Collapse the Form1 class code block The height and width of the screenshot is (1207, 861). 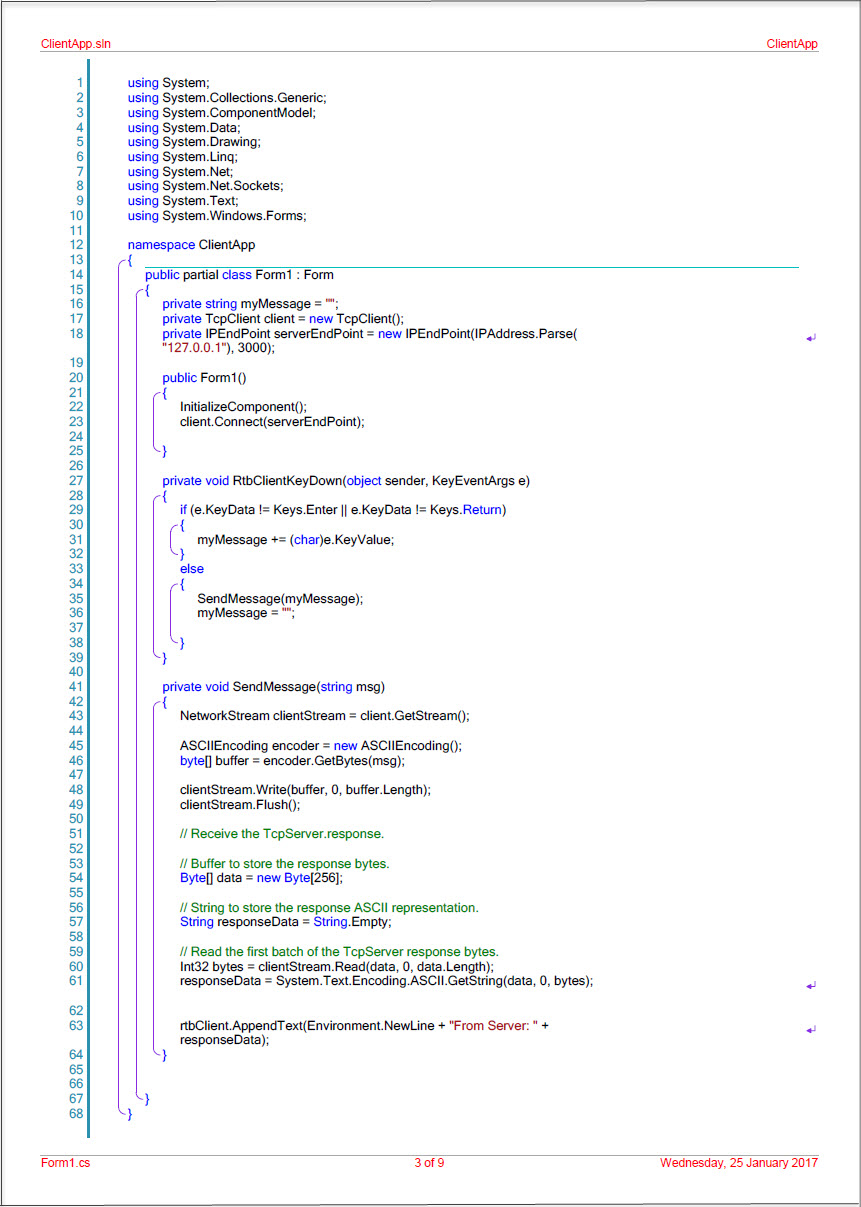(146, 289)
